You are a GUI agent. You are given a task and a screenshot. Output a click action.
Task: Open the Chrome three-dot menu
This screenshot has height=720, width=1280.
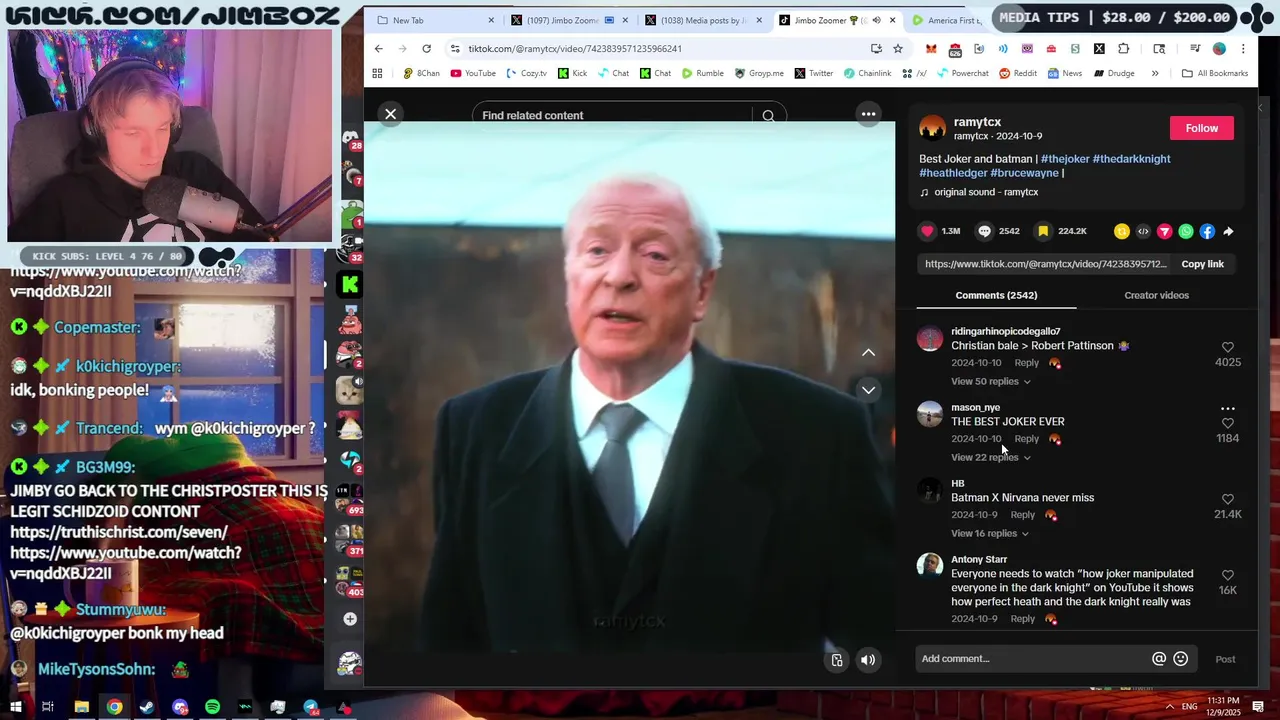(1243, 48)
